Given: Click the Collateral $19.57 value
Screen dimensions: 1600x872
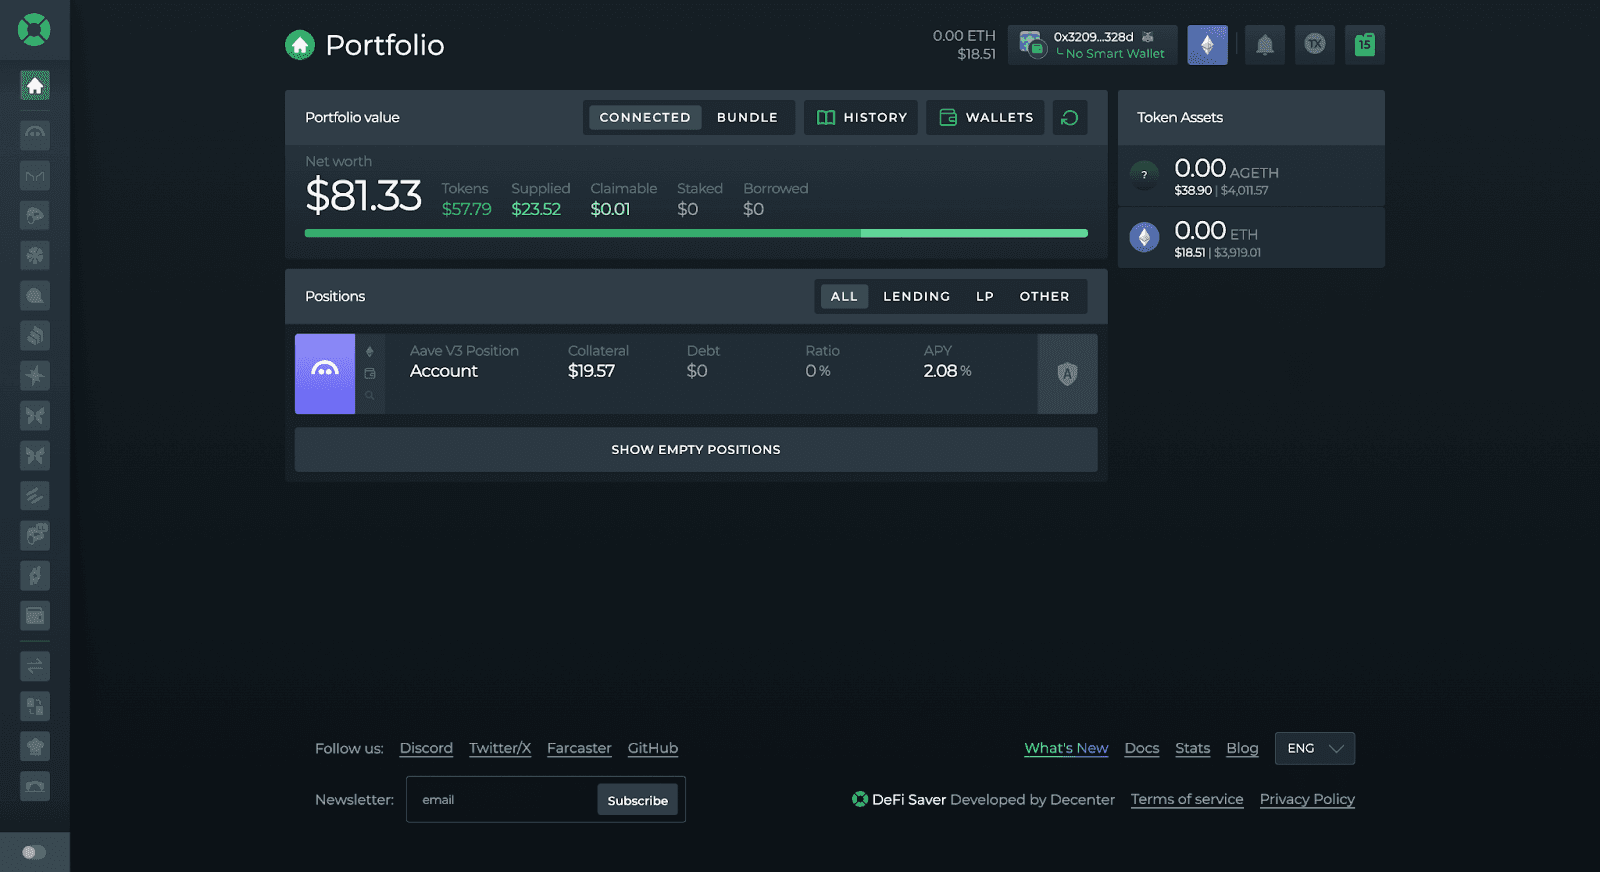Looking at the screenshot, I should click(x=591, y=371).
